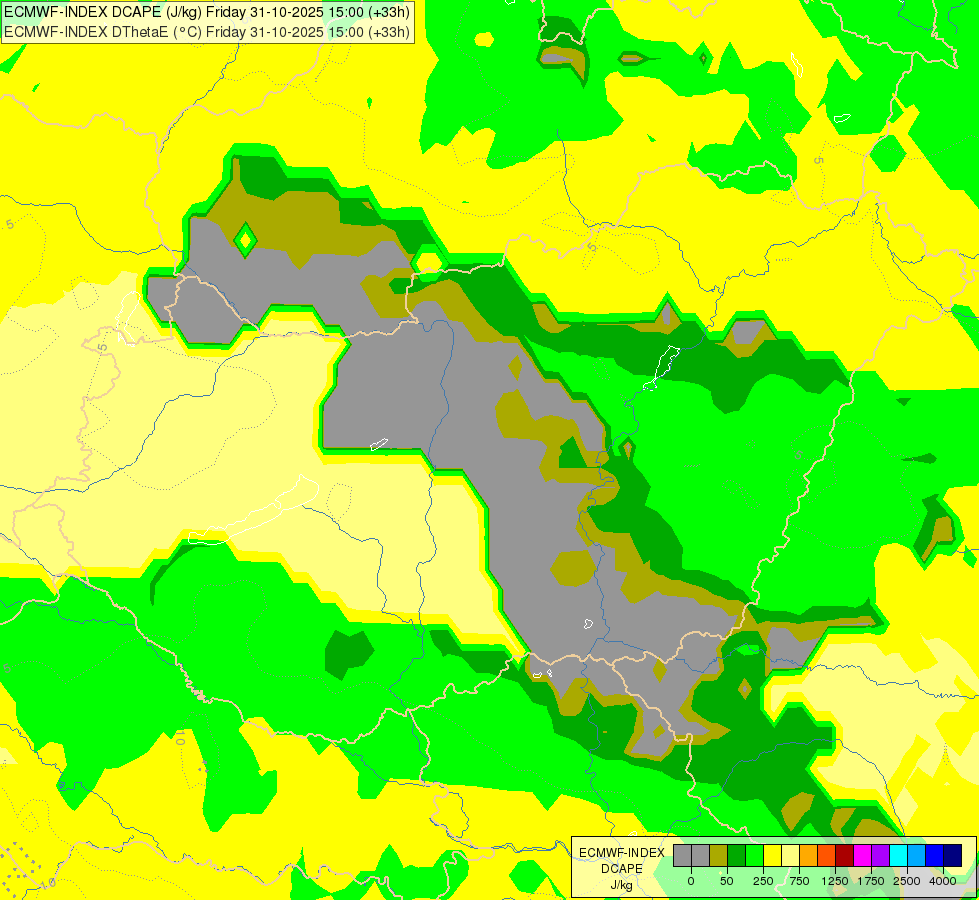Click the legend value 250
This screenshot has height=900, width=979.
(763, 881)
